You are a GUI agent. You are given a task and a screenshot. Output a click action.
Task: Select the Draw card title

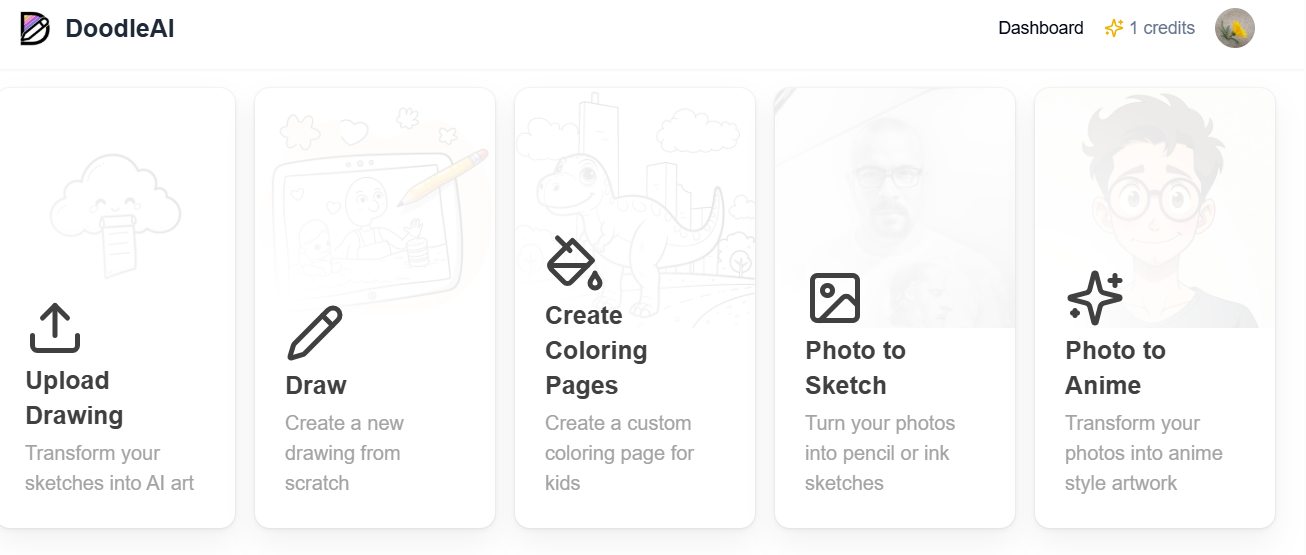click(316, 385)
